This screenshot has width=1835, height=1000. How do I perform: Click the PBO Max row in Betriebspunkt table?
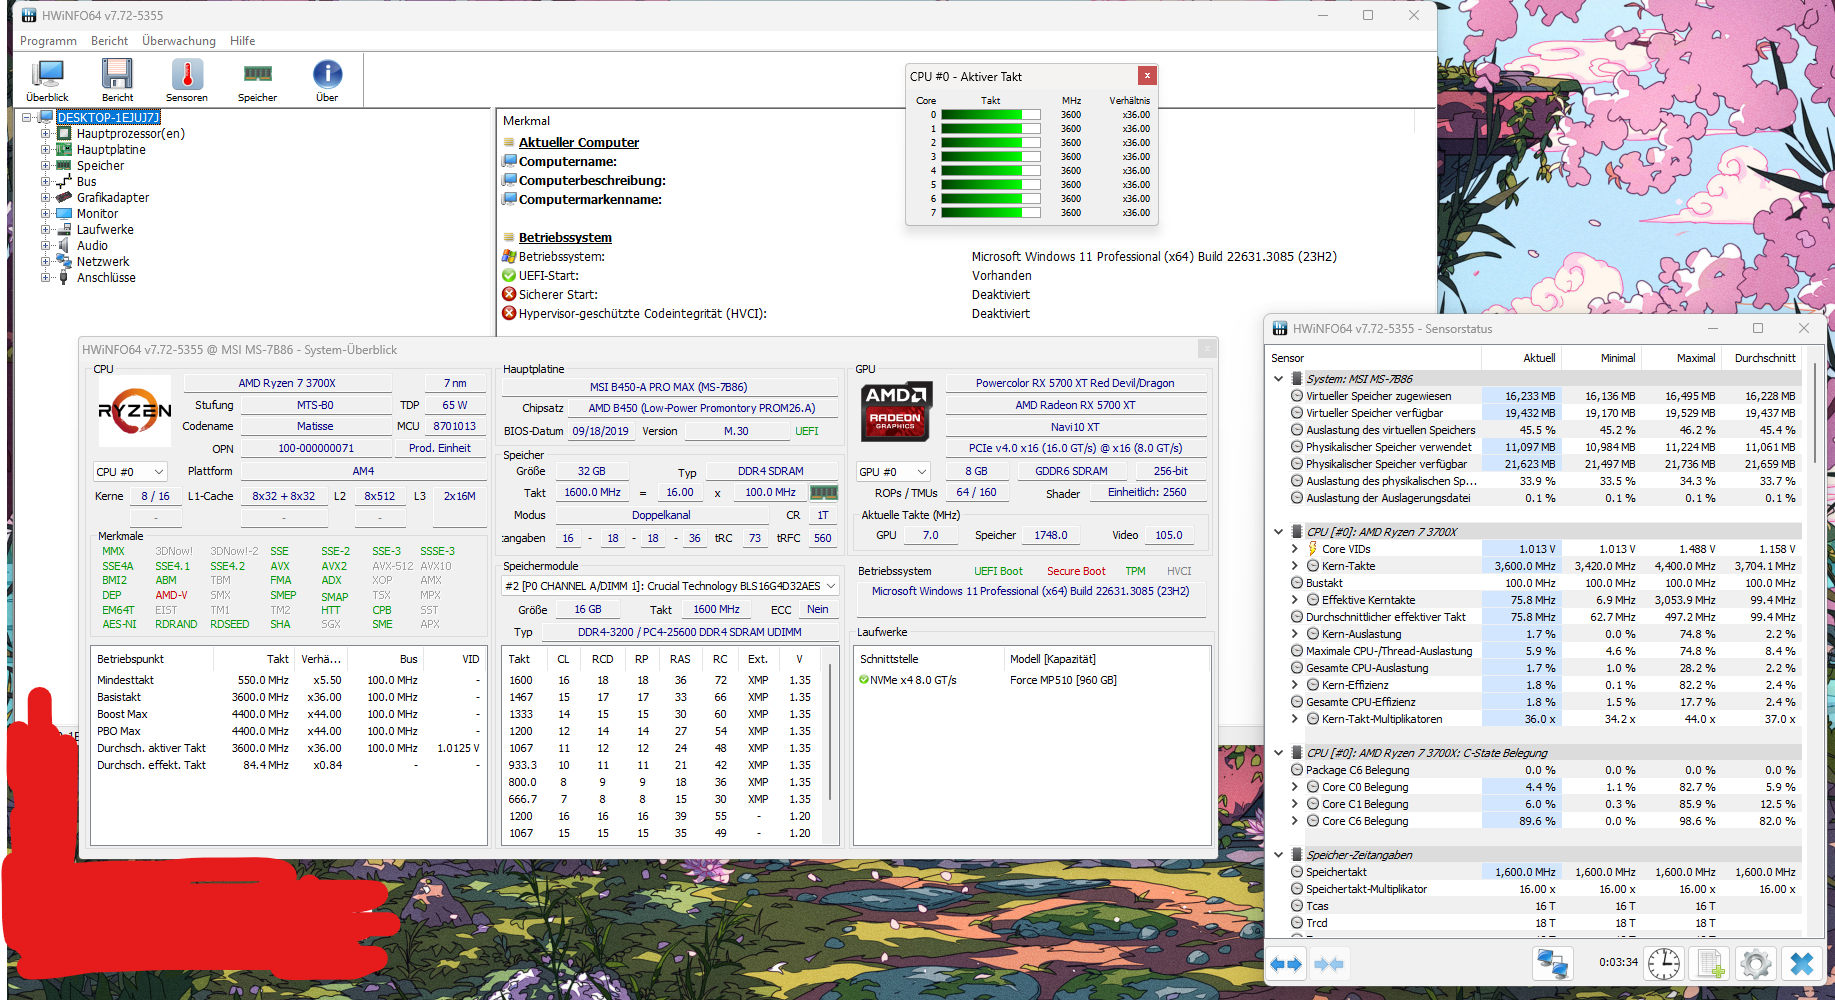288,731
